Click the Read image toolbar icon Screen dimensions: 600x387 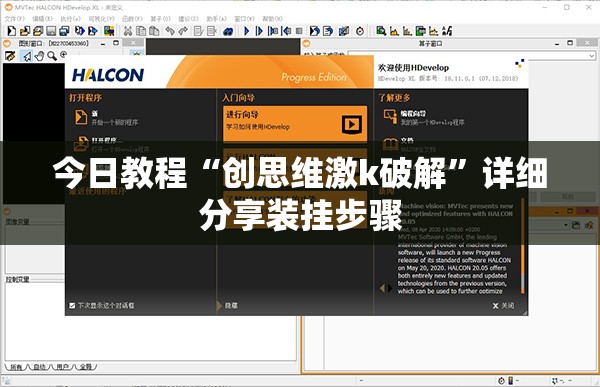tap(109, 31)
